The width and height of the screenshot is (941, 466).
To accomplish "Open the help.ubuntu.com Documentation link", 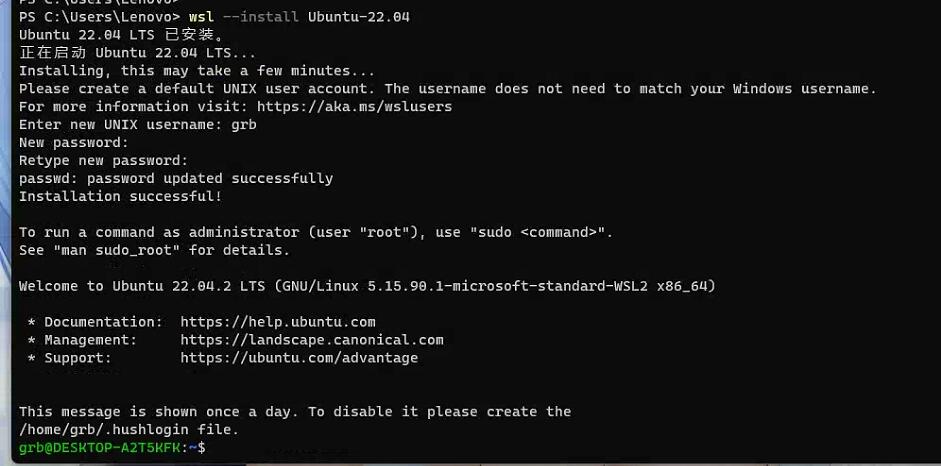I will pyautogui.click(x=278, y=322).
